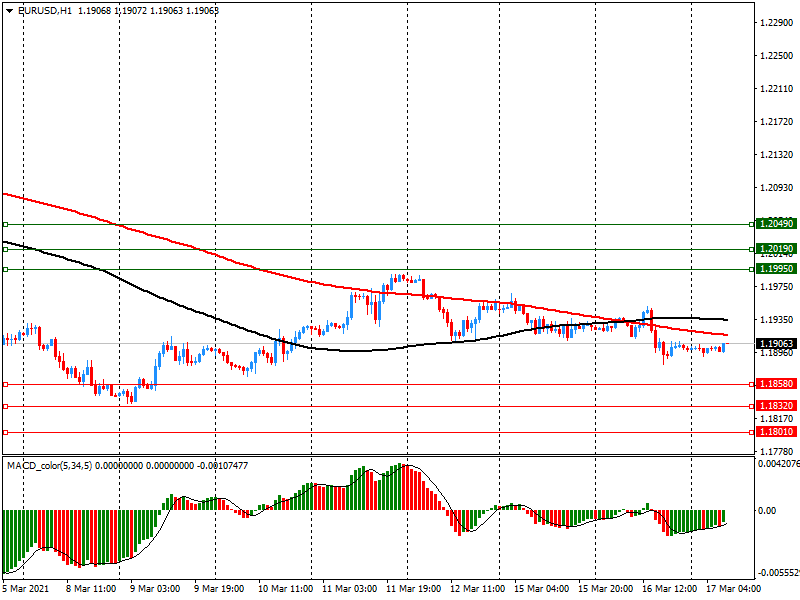
Task: Grab the right handle of the 1.20190 line
Action: [752, 249]
